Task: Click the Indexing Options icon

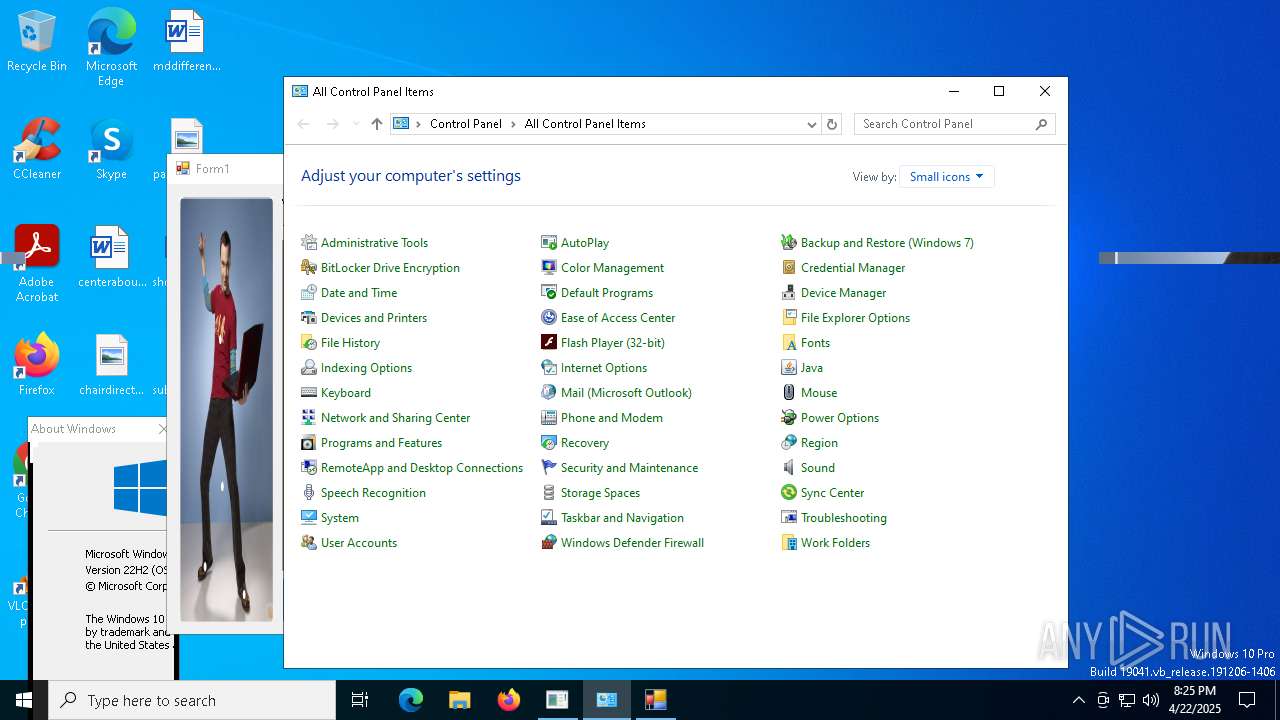Action: [309, 368]
